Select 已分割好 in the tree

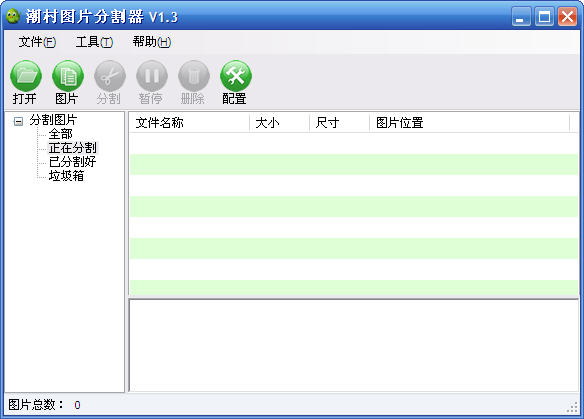pyautogui.click(x=72, y=162)
